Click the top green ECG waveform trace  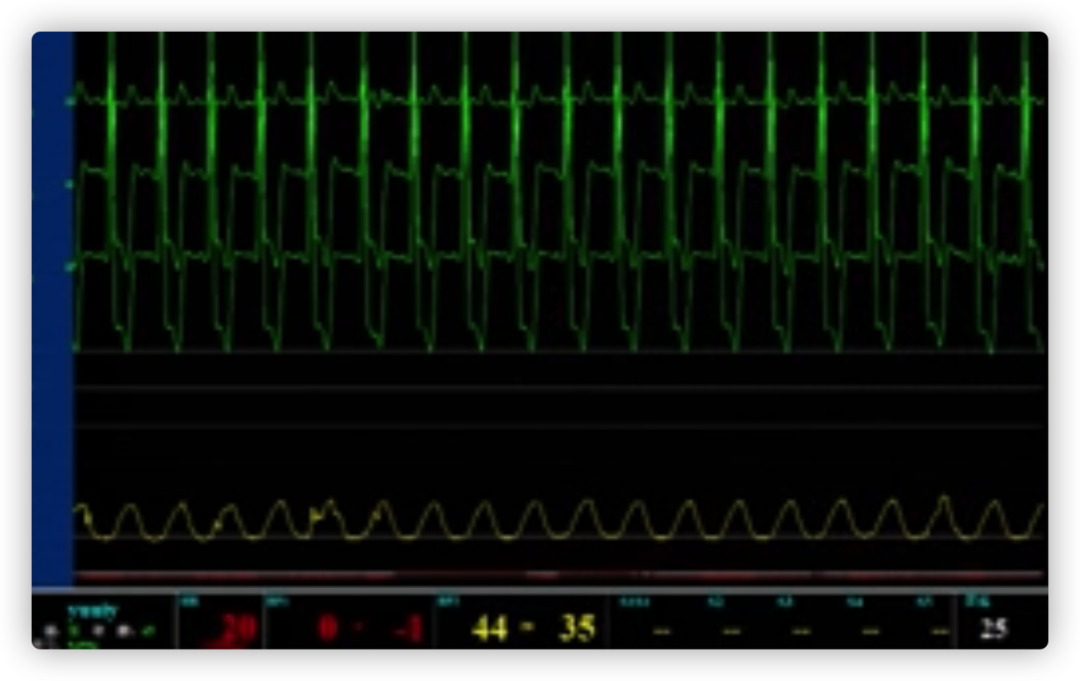[x=560, y=99]
